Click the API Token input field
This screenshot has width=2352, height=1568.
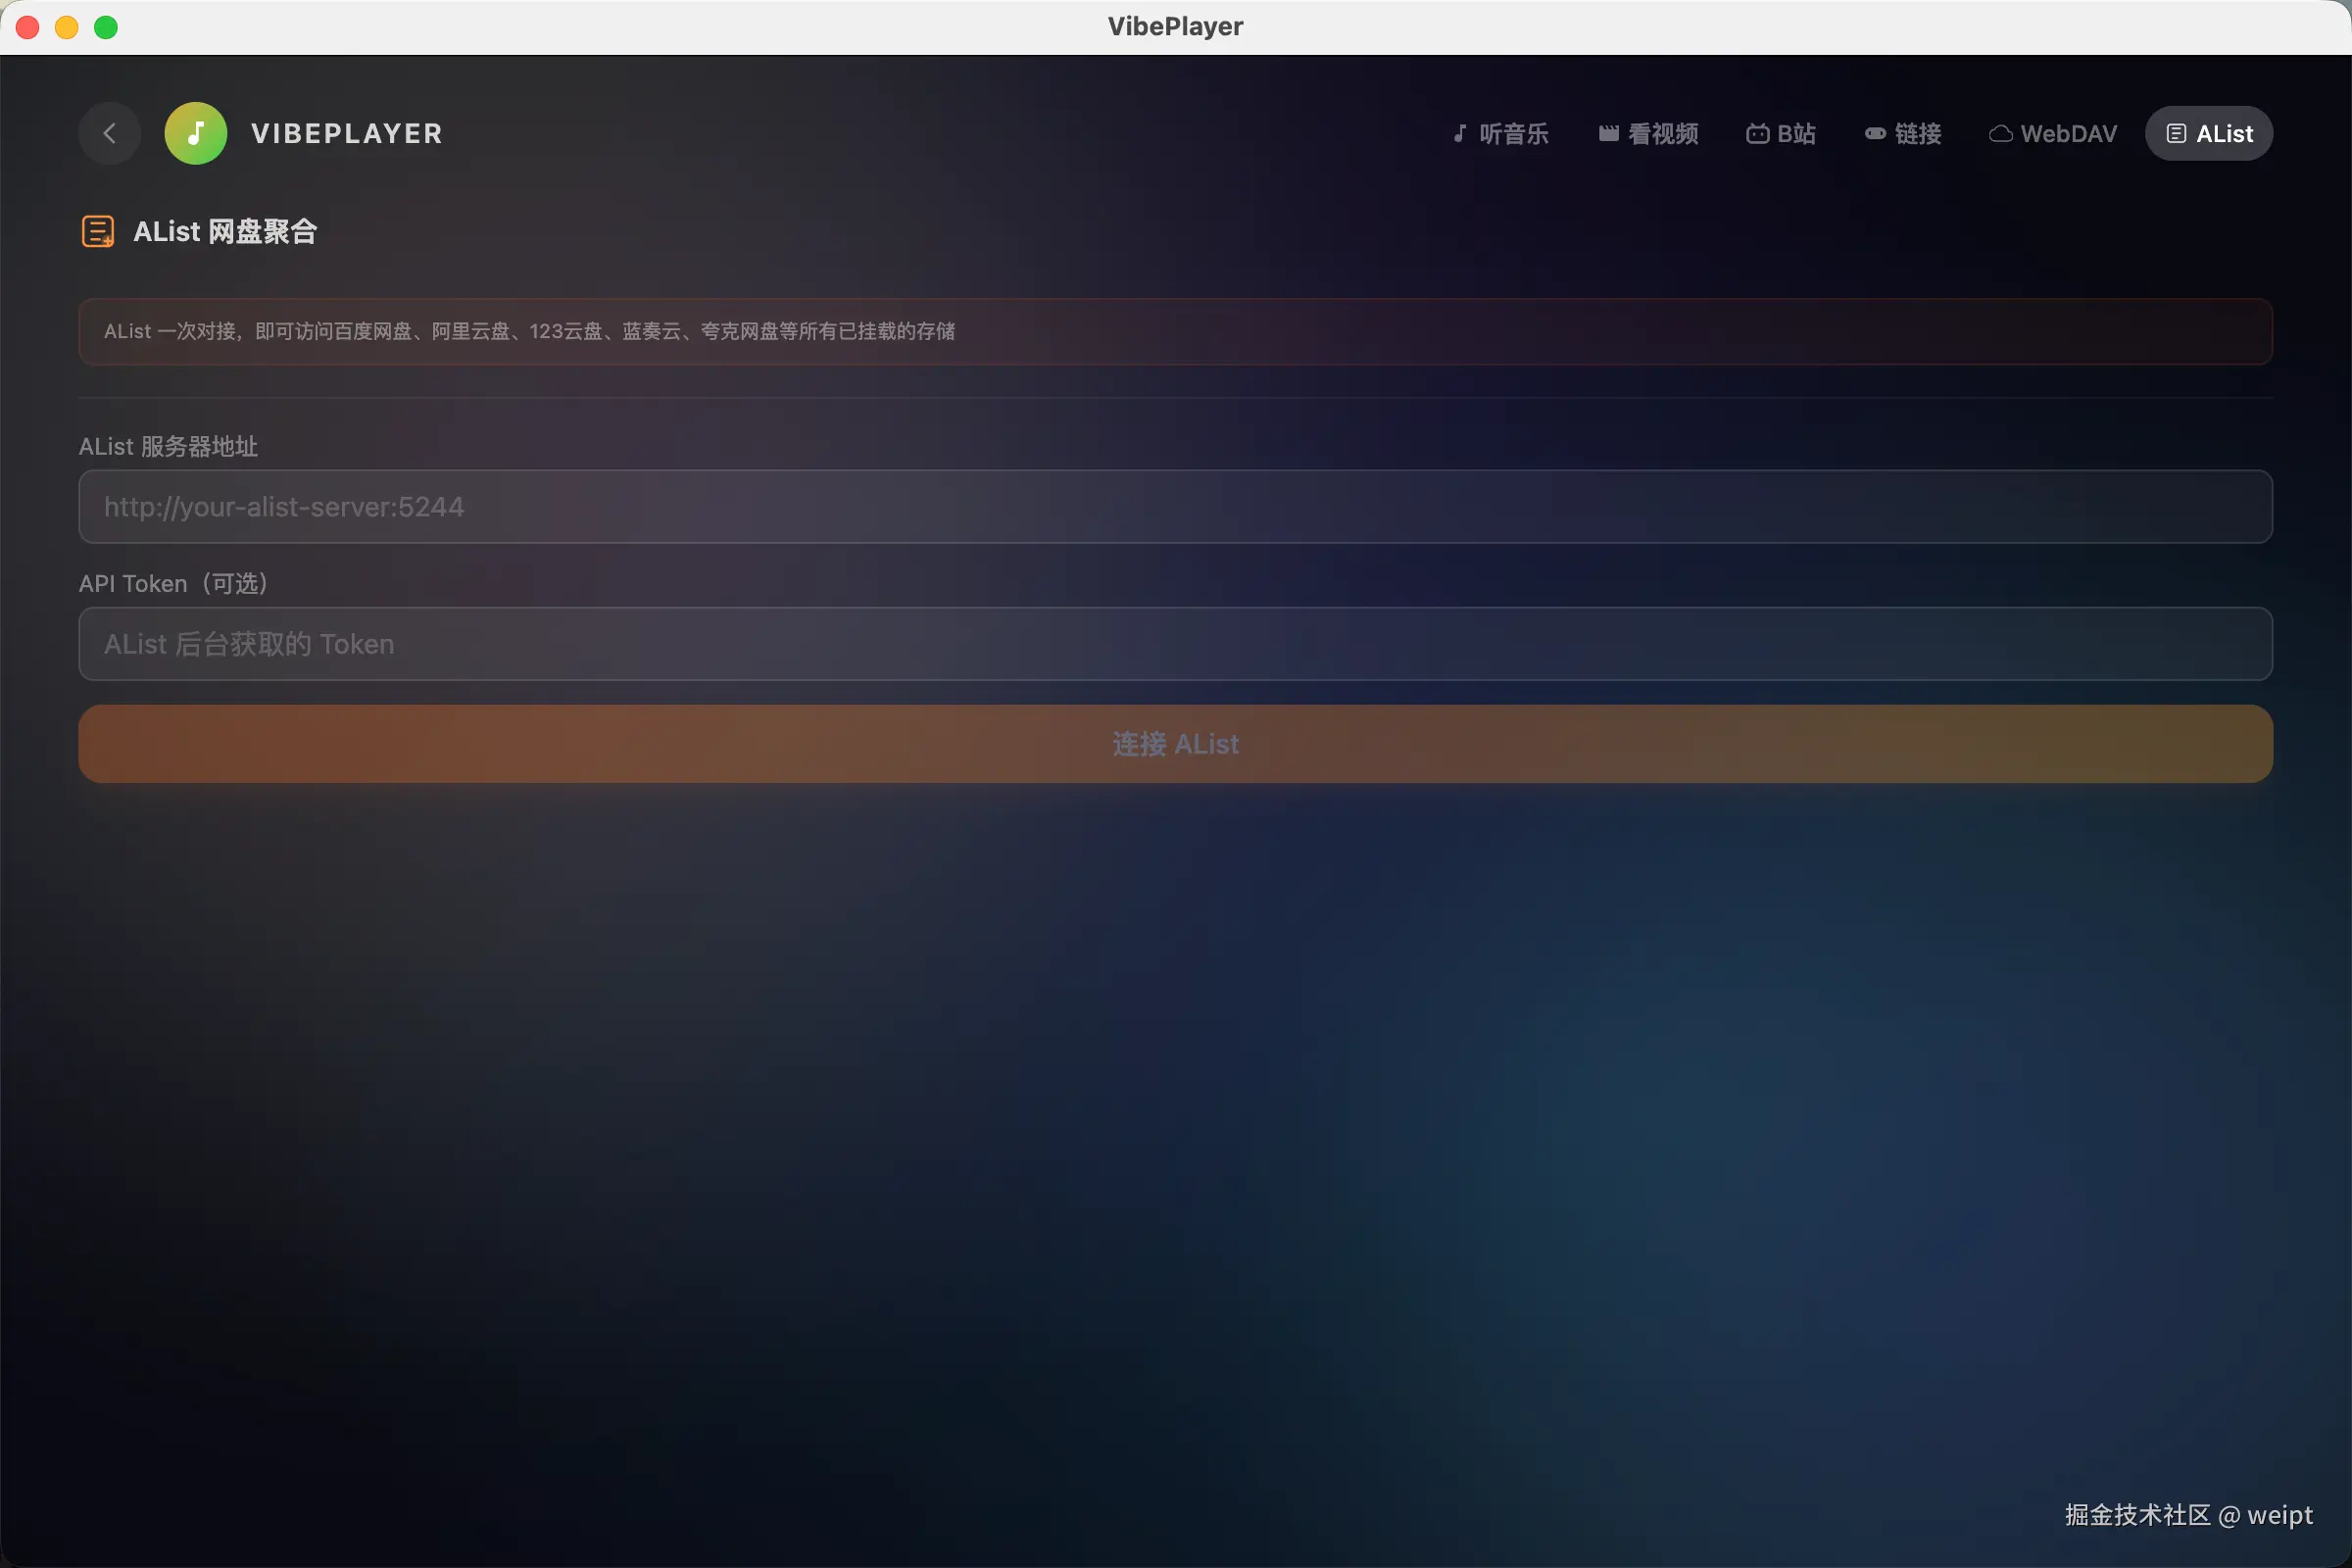(x=1175, y=644)
